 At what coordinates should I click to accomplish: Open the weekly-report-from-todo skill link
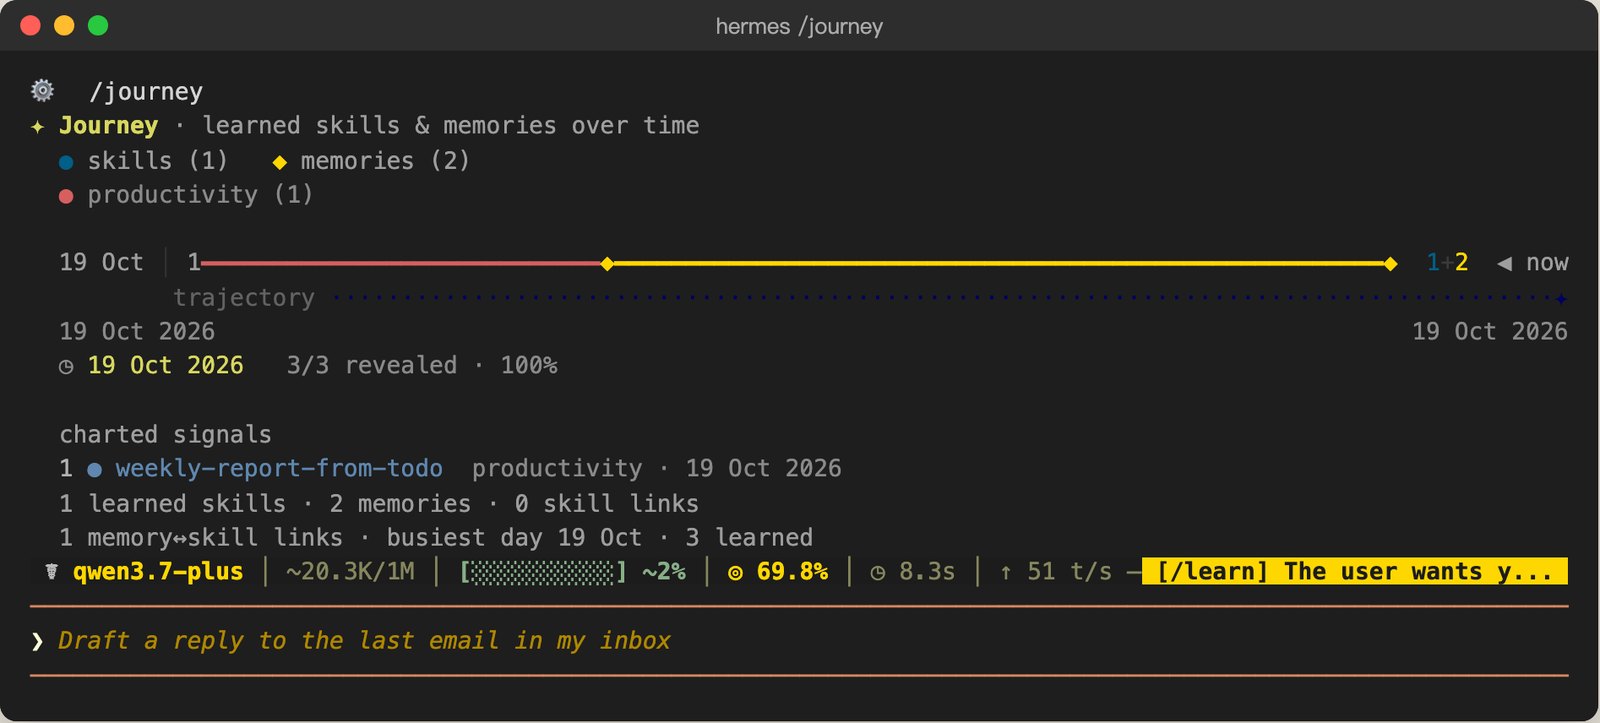279,469
